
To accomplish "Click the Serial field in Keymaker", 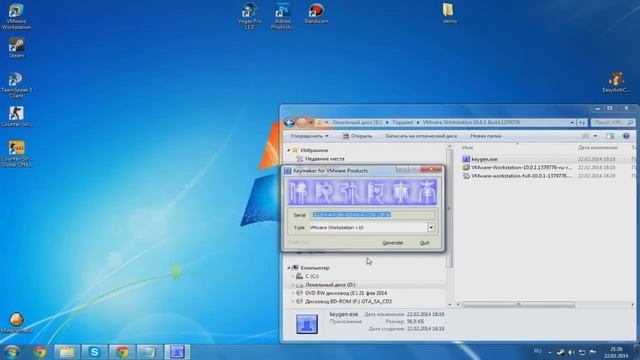I will (x=373, y=215).
